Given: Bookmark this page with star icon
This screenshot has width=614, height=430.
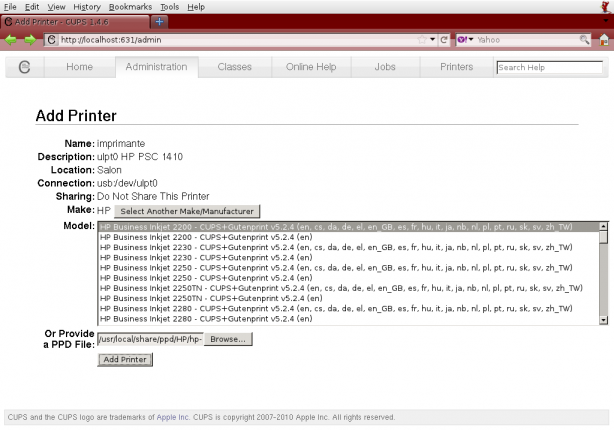Looking at the screenshot, I should tap(421, 40).
